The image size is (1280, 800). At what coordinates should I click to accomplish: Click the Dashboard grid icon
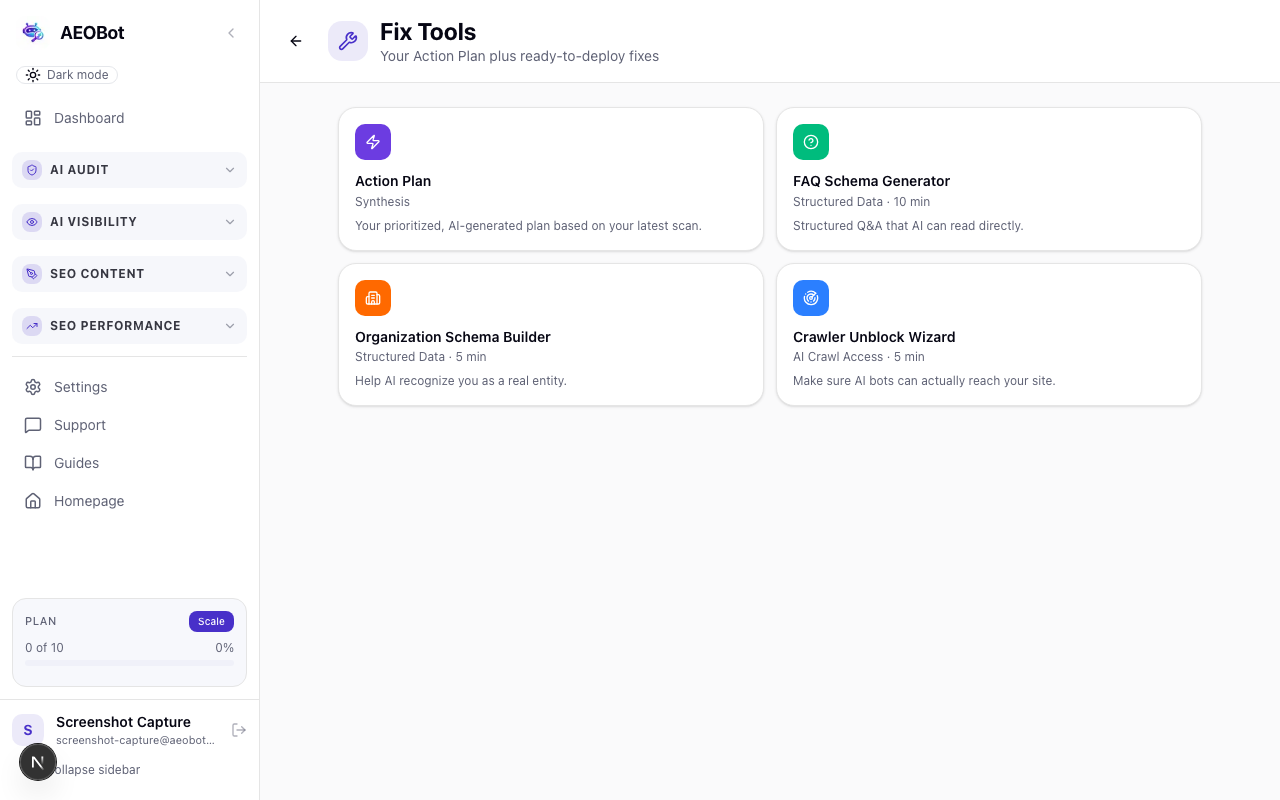pyautogui.click(x=33, y=118)
